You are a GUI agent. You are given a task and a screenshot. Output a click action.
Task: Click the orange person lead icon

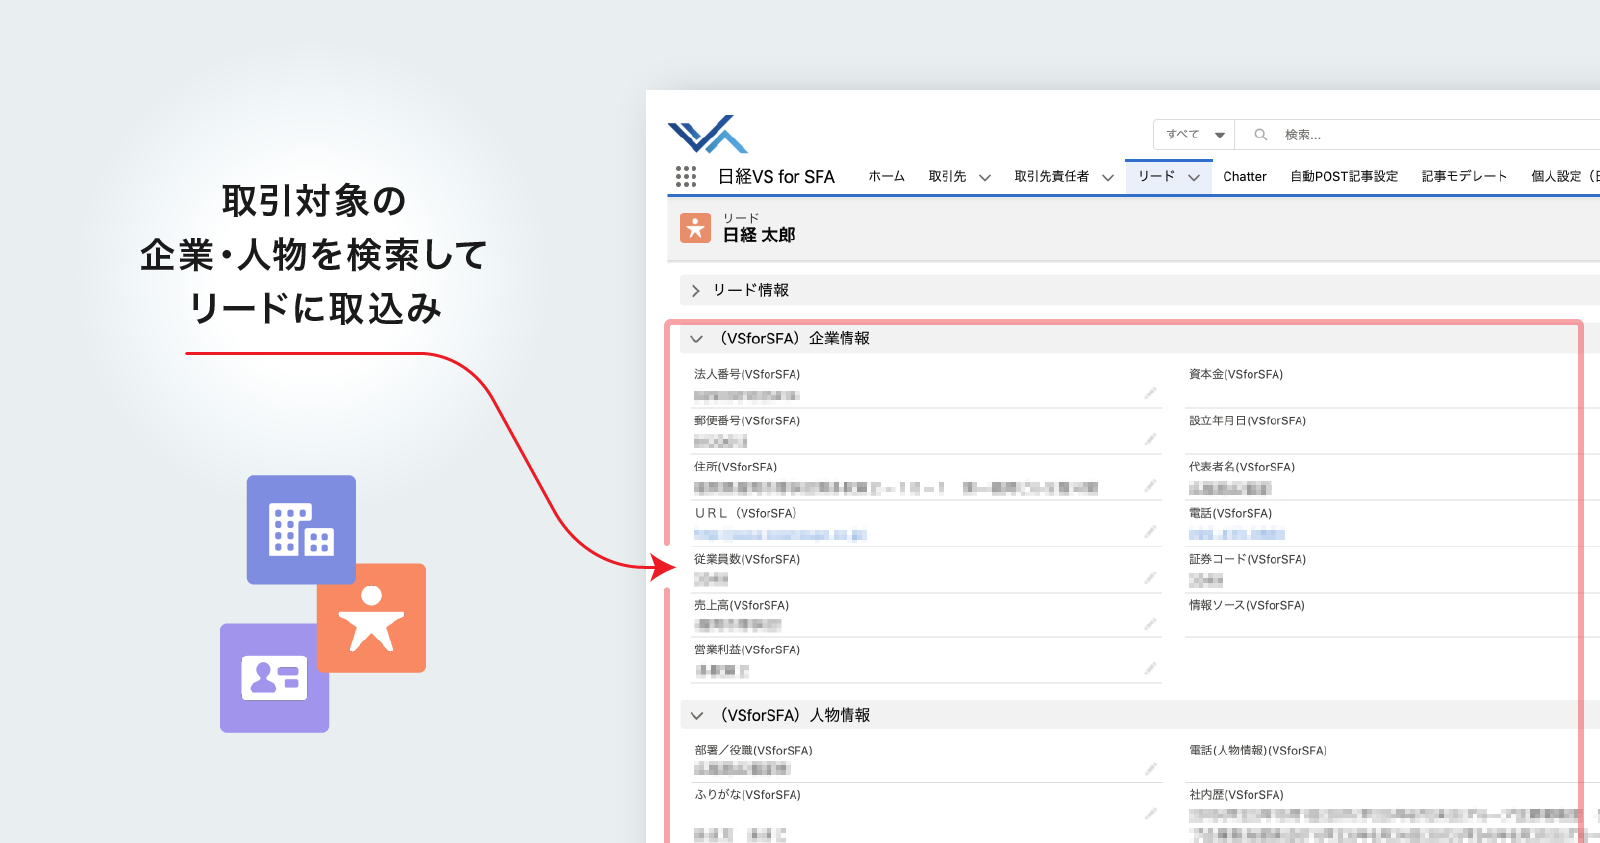(x=371, y=618)
